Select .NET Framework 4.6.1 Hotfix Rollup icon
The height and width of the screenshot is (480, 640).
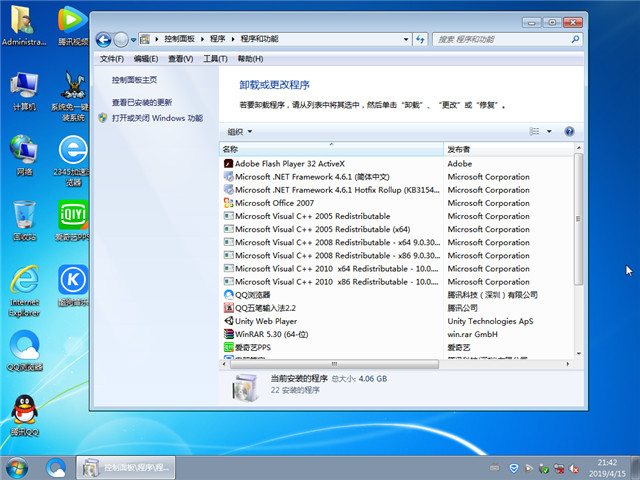[229, 190]
